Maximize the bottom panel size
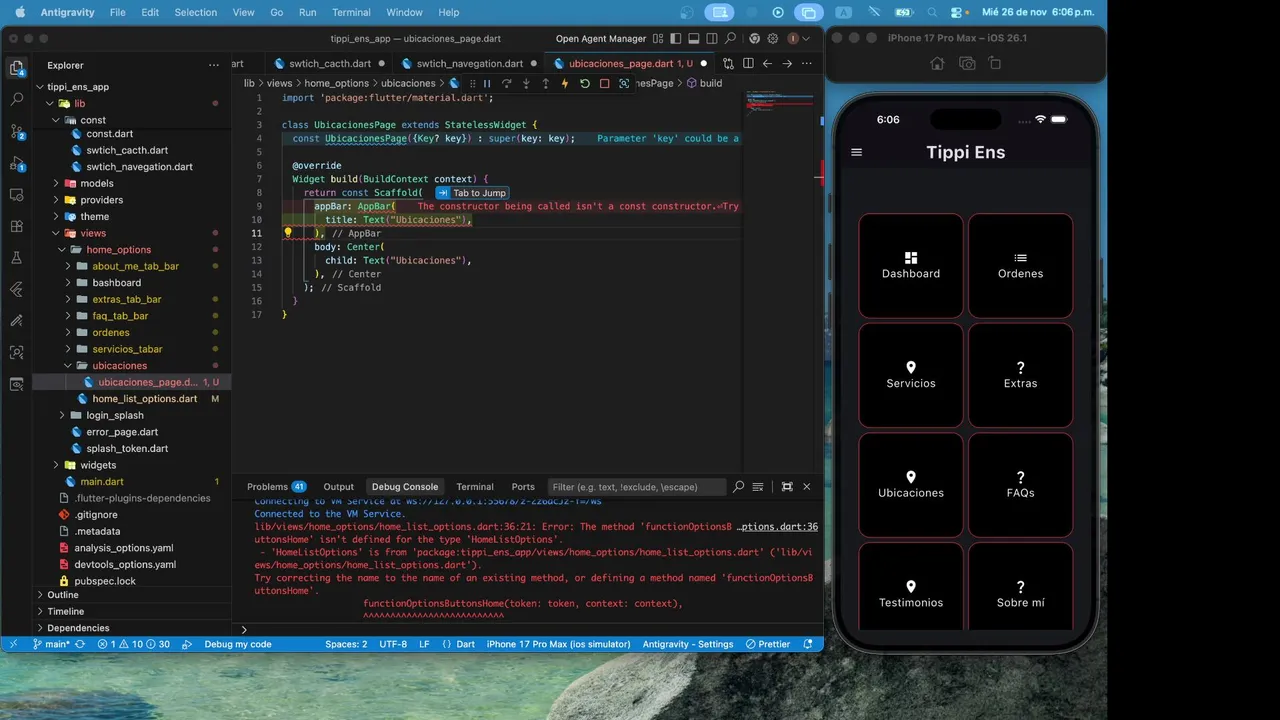 [787, 487]
